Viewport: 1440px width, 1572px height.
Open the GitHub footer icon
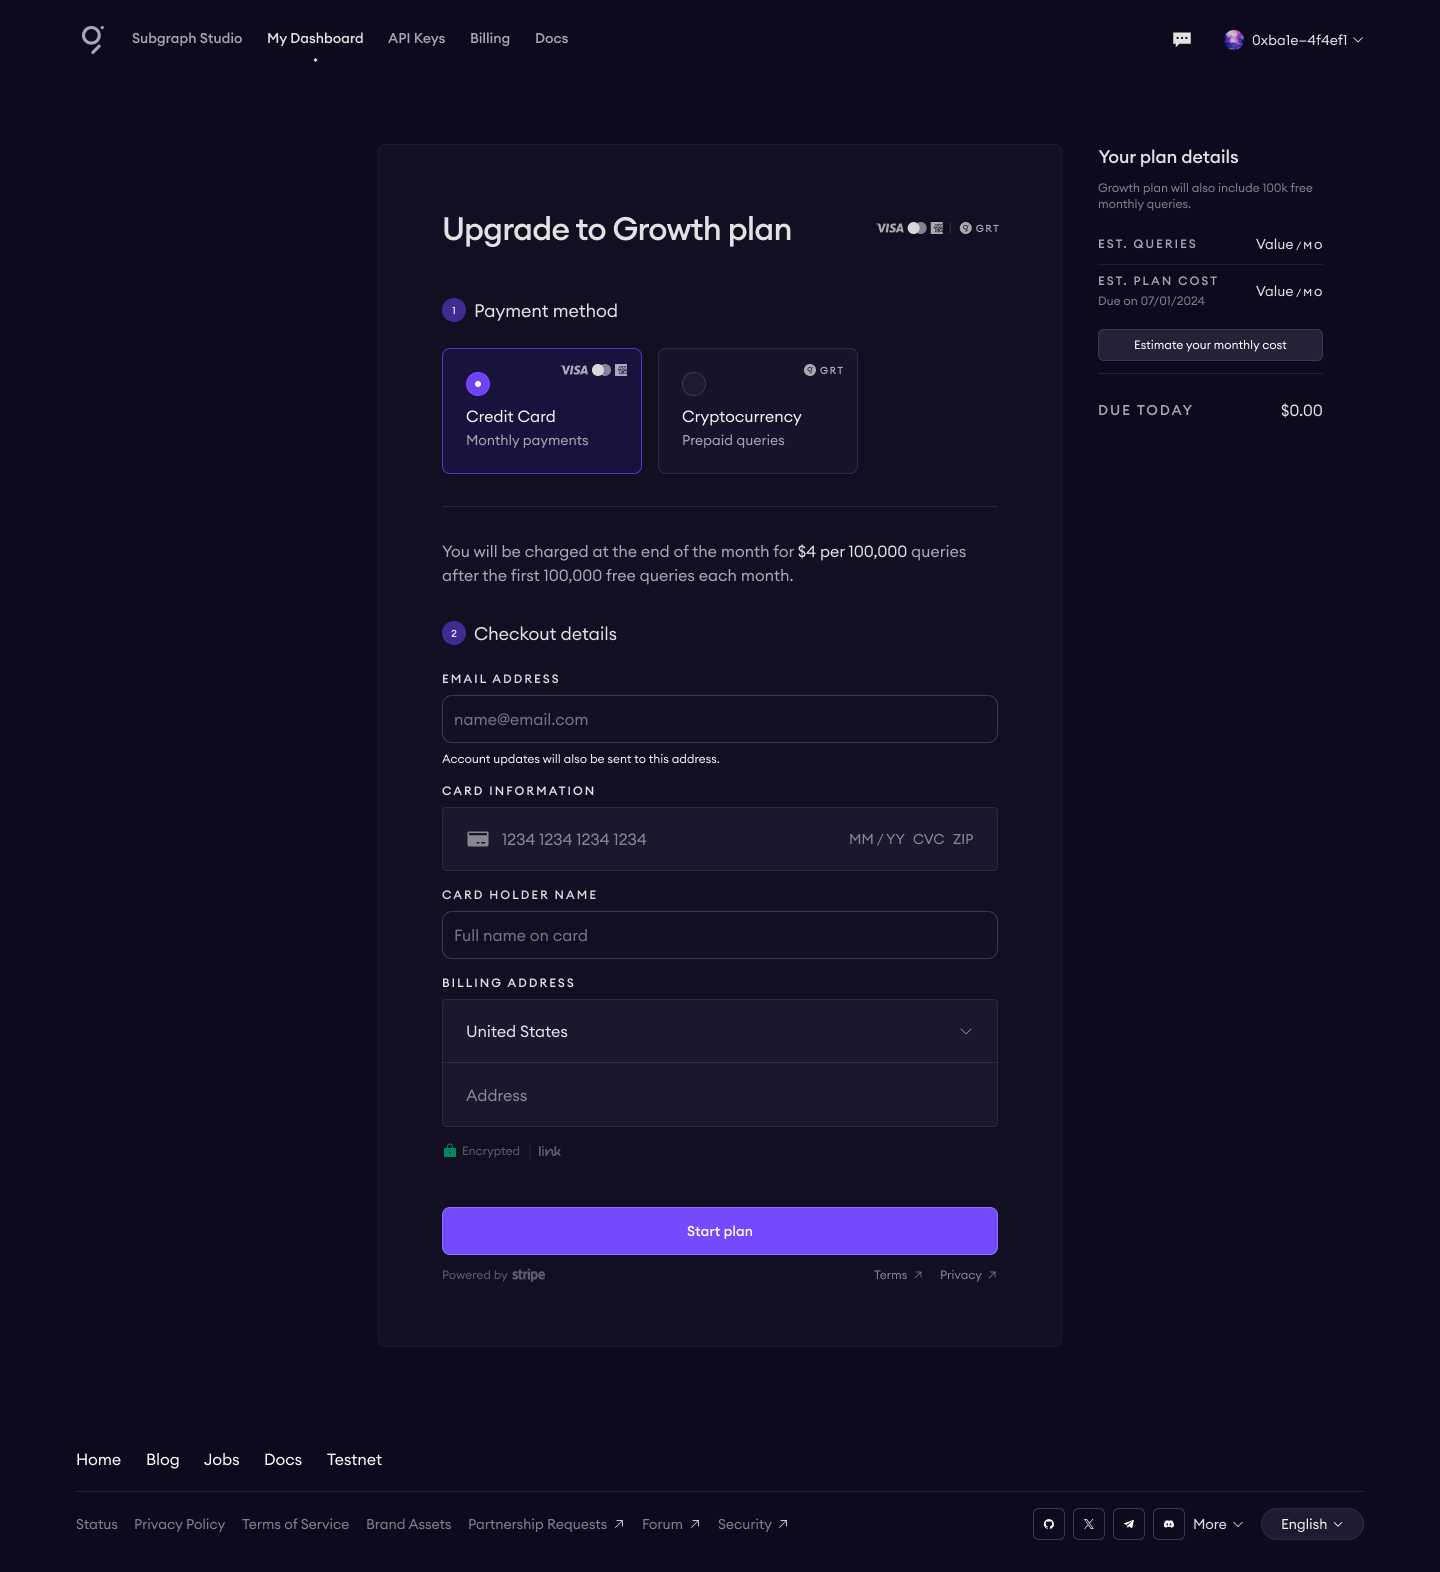tap(1049, 1524)
